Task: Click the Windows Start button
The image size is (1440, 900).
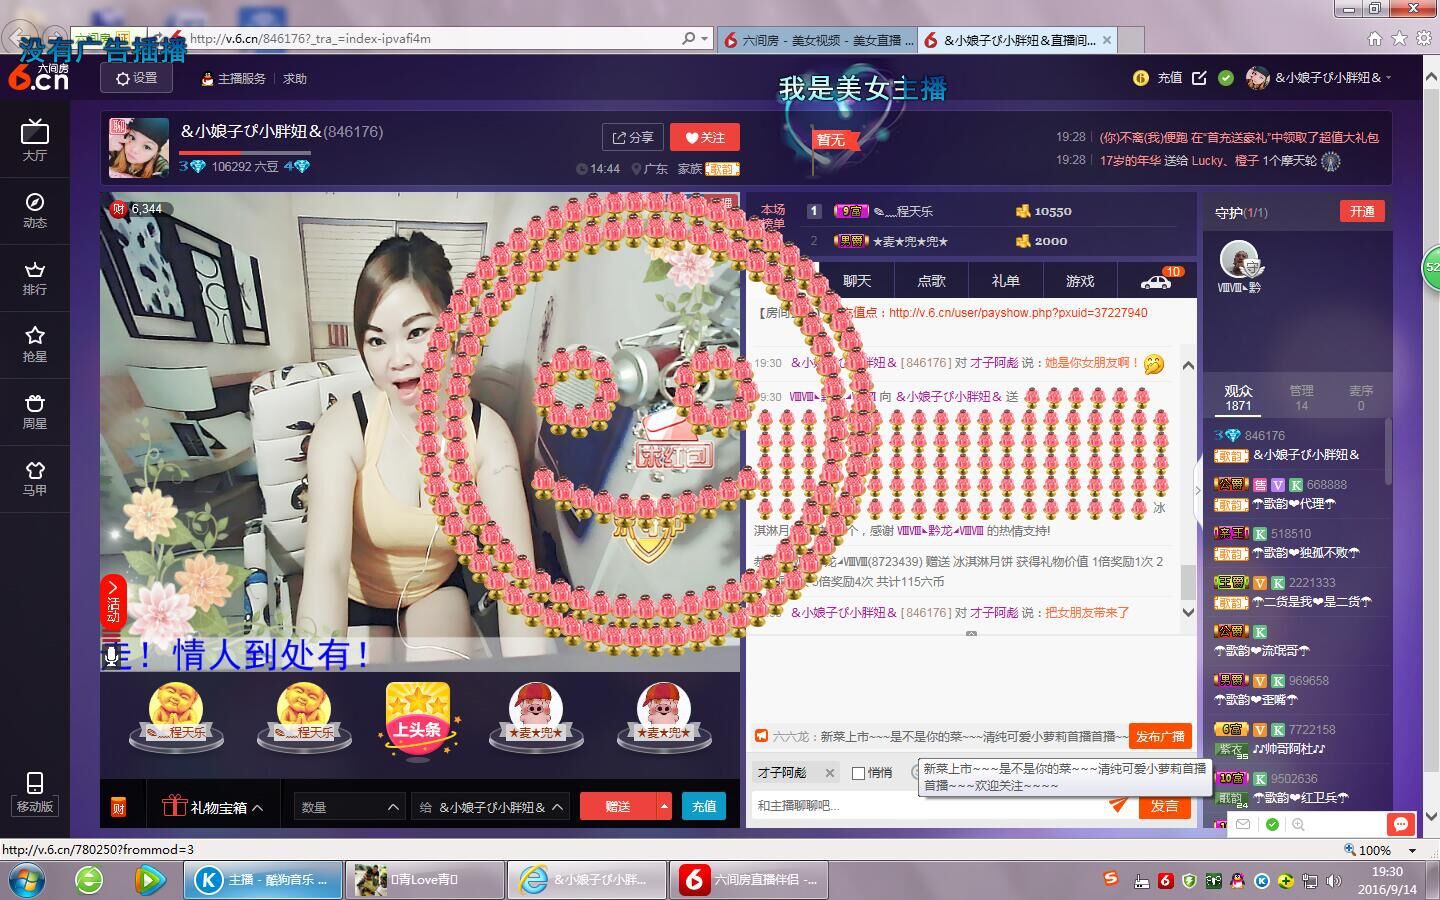Action: tap(28, 880)
